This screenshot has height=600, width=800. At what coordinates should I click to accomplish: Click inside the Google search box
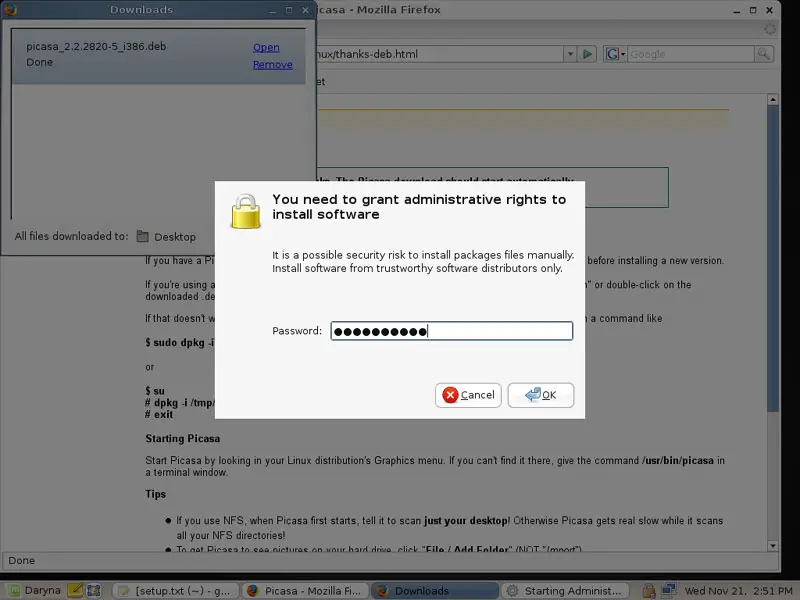click(x=691, y=54)
